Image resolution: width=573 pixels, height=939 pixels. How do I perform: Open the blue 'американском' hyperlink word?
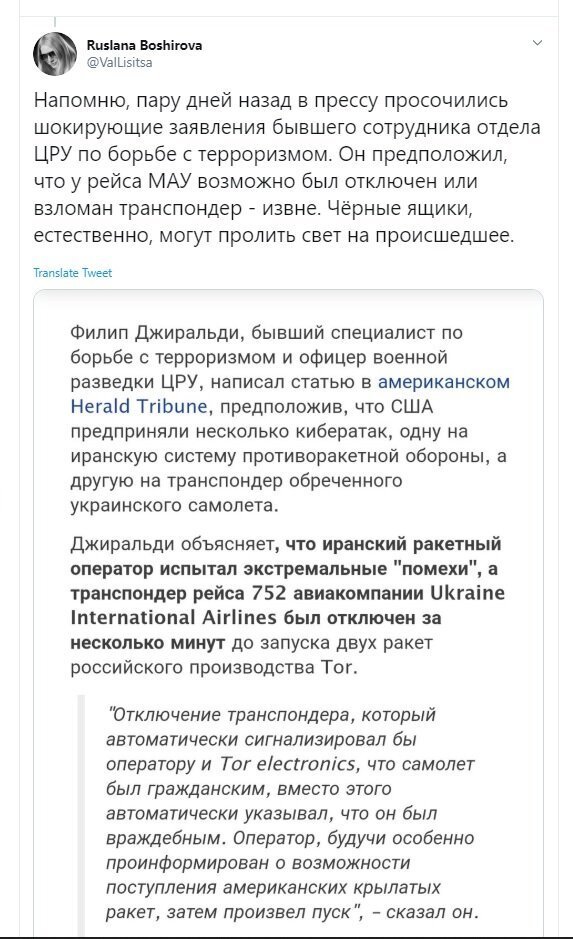(444, 381)
